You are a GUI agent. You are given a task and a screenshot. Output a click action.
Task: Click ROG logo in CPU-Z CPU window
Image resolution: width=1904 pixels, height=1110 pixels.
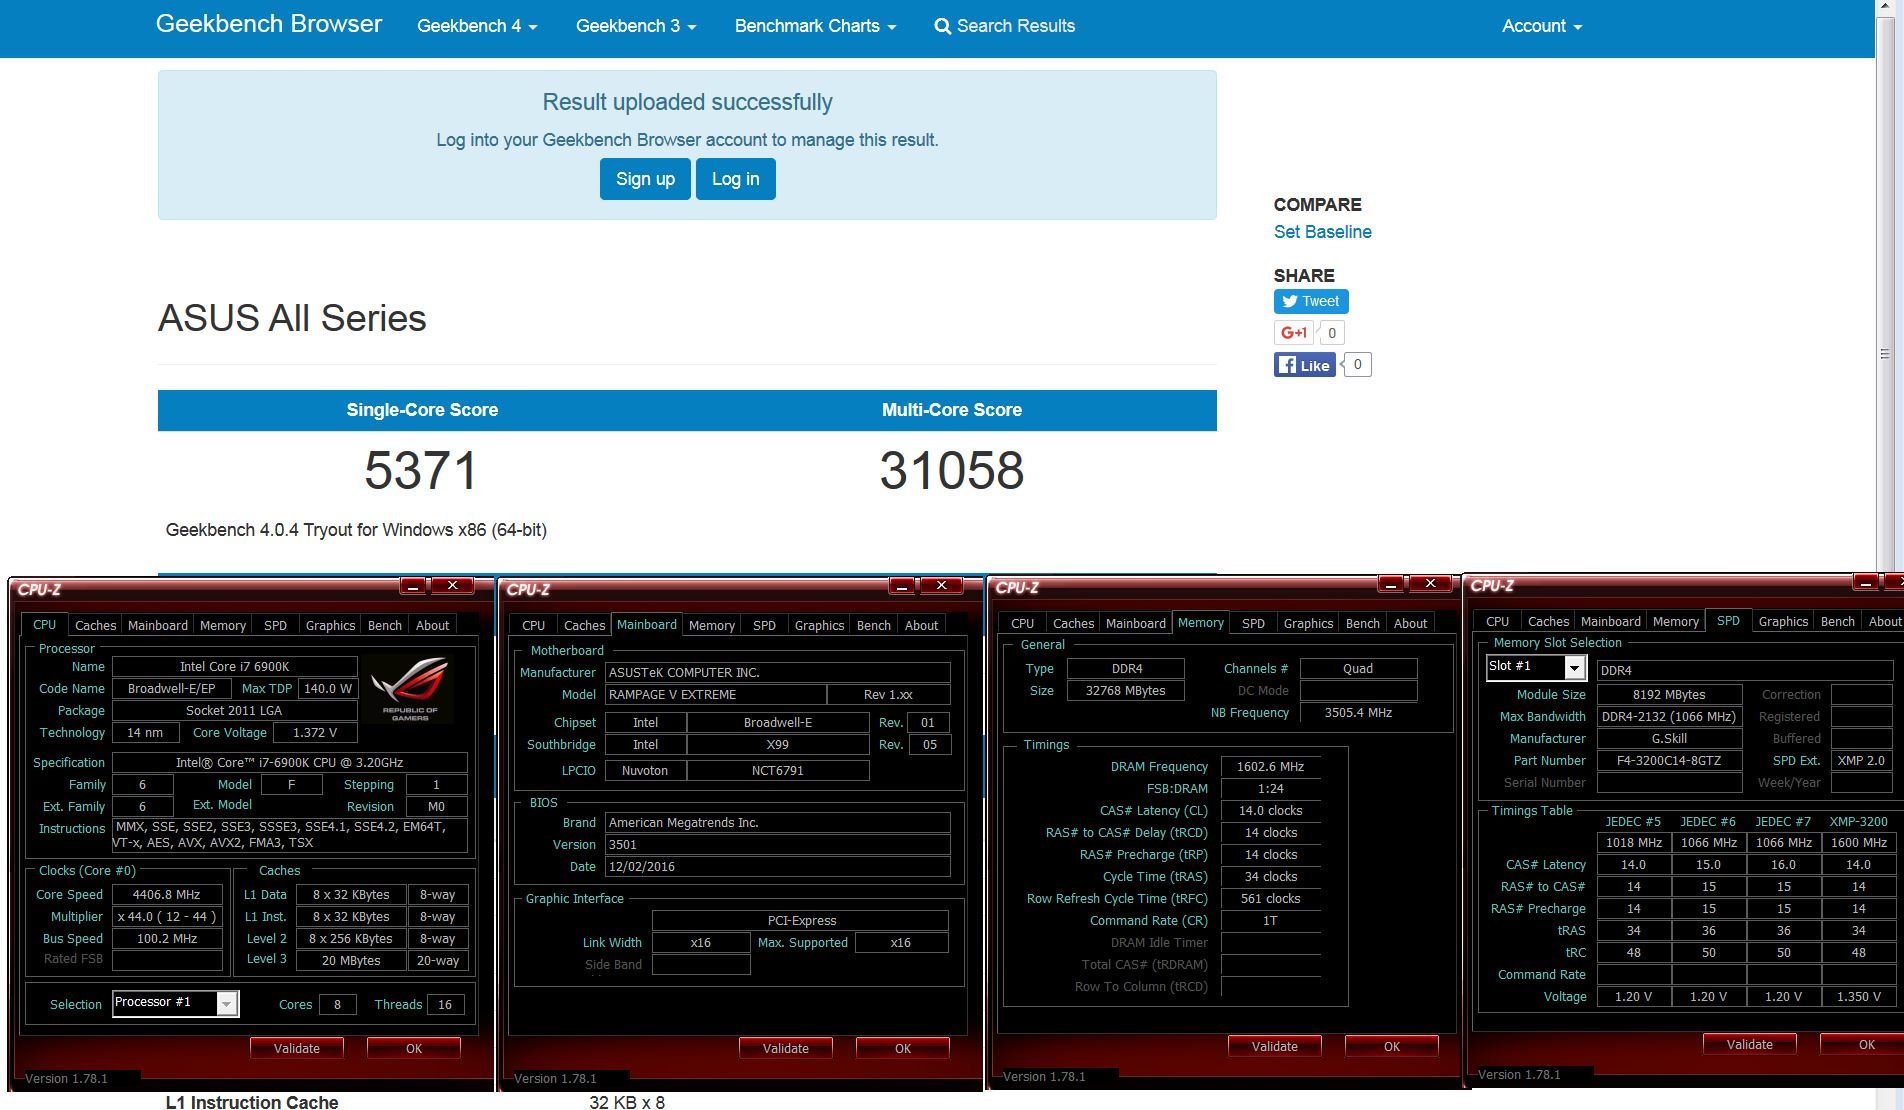tap(410, 689)
